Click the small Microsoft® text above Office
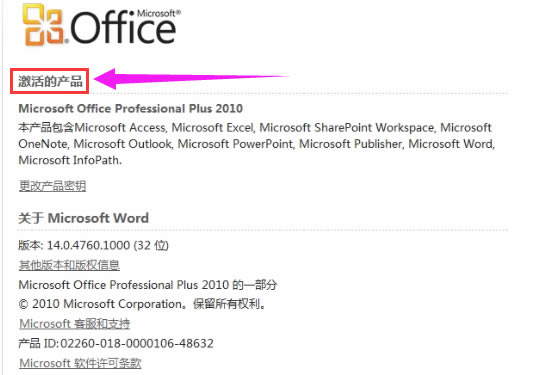Viewport: 545px width, 375px height. tap(159, 13)
